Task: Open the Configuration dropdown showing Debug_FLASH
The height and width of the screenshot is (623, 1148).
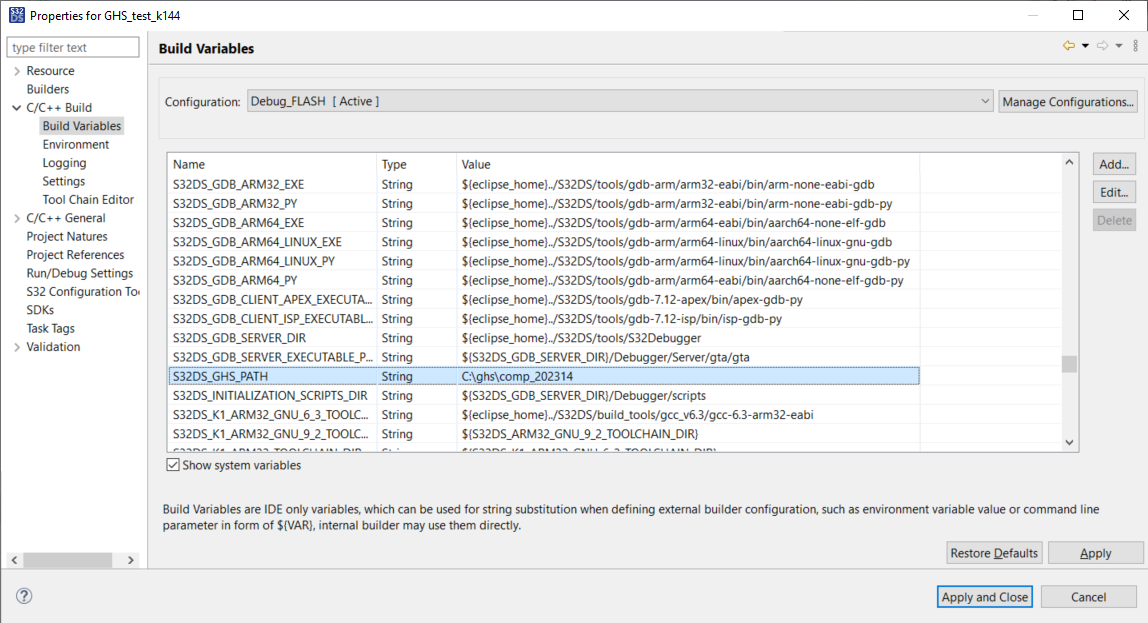Action: click(984, 101)
